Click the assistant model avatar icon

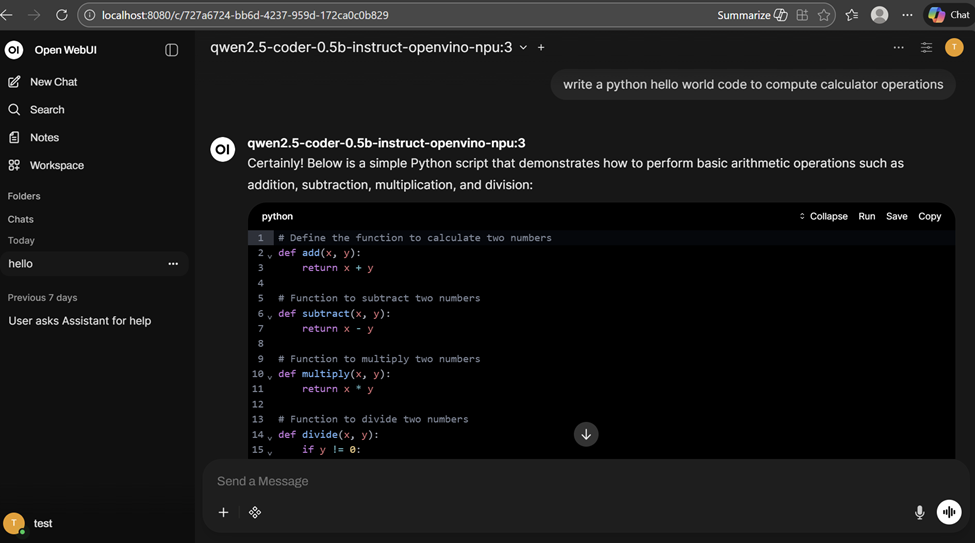223,149
